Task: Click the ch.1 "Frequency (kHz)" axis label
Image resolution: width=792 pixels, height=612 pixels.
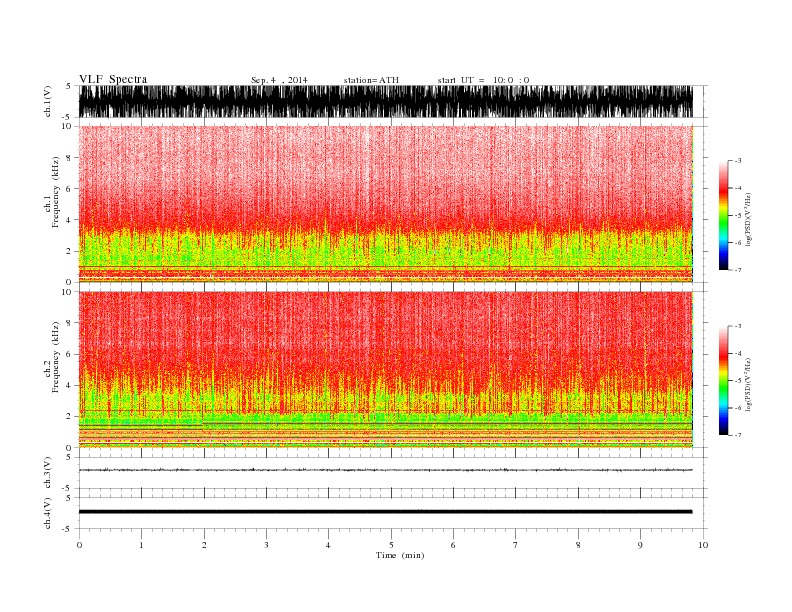Action: (56, 192)
